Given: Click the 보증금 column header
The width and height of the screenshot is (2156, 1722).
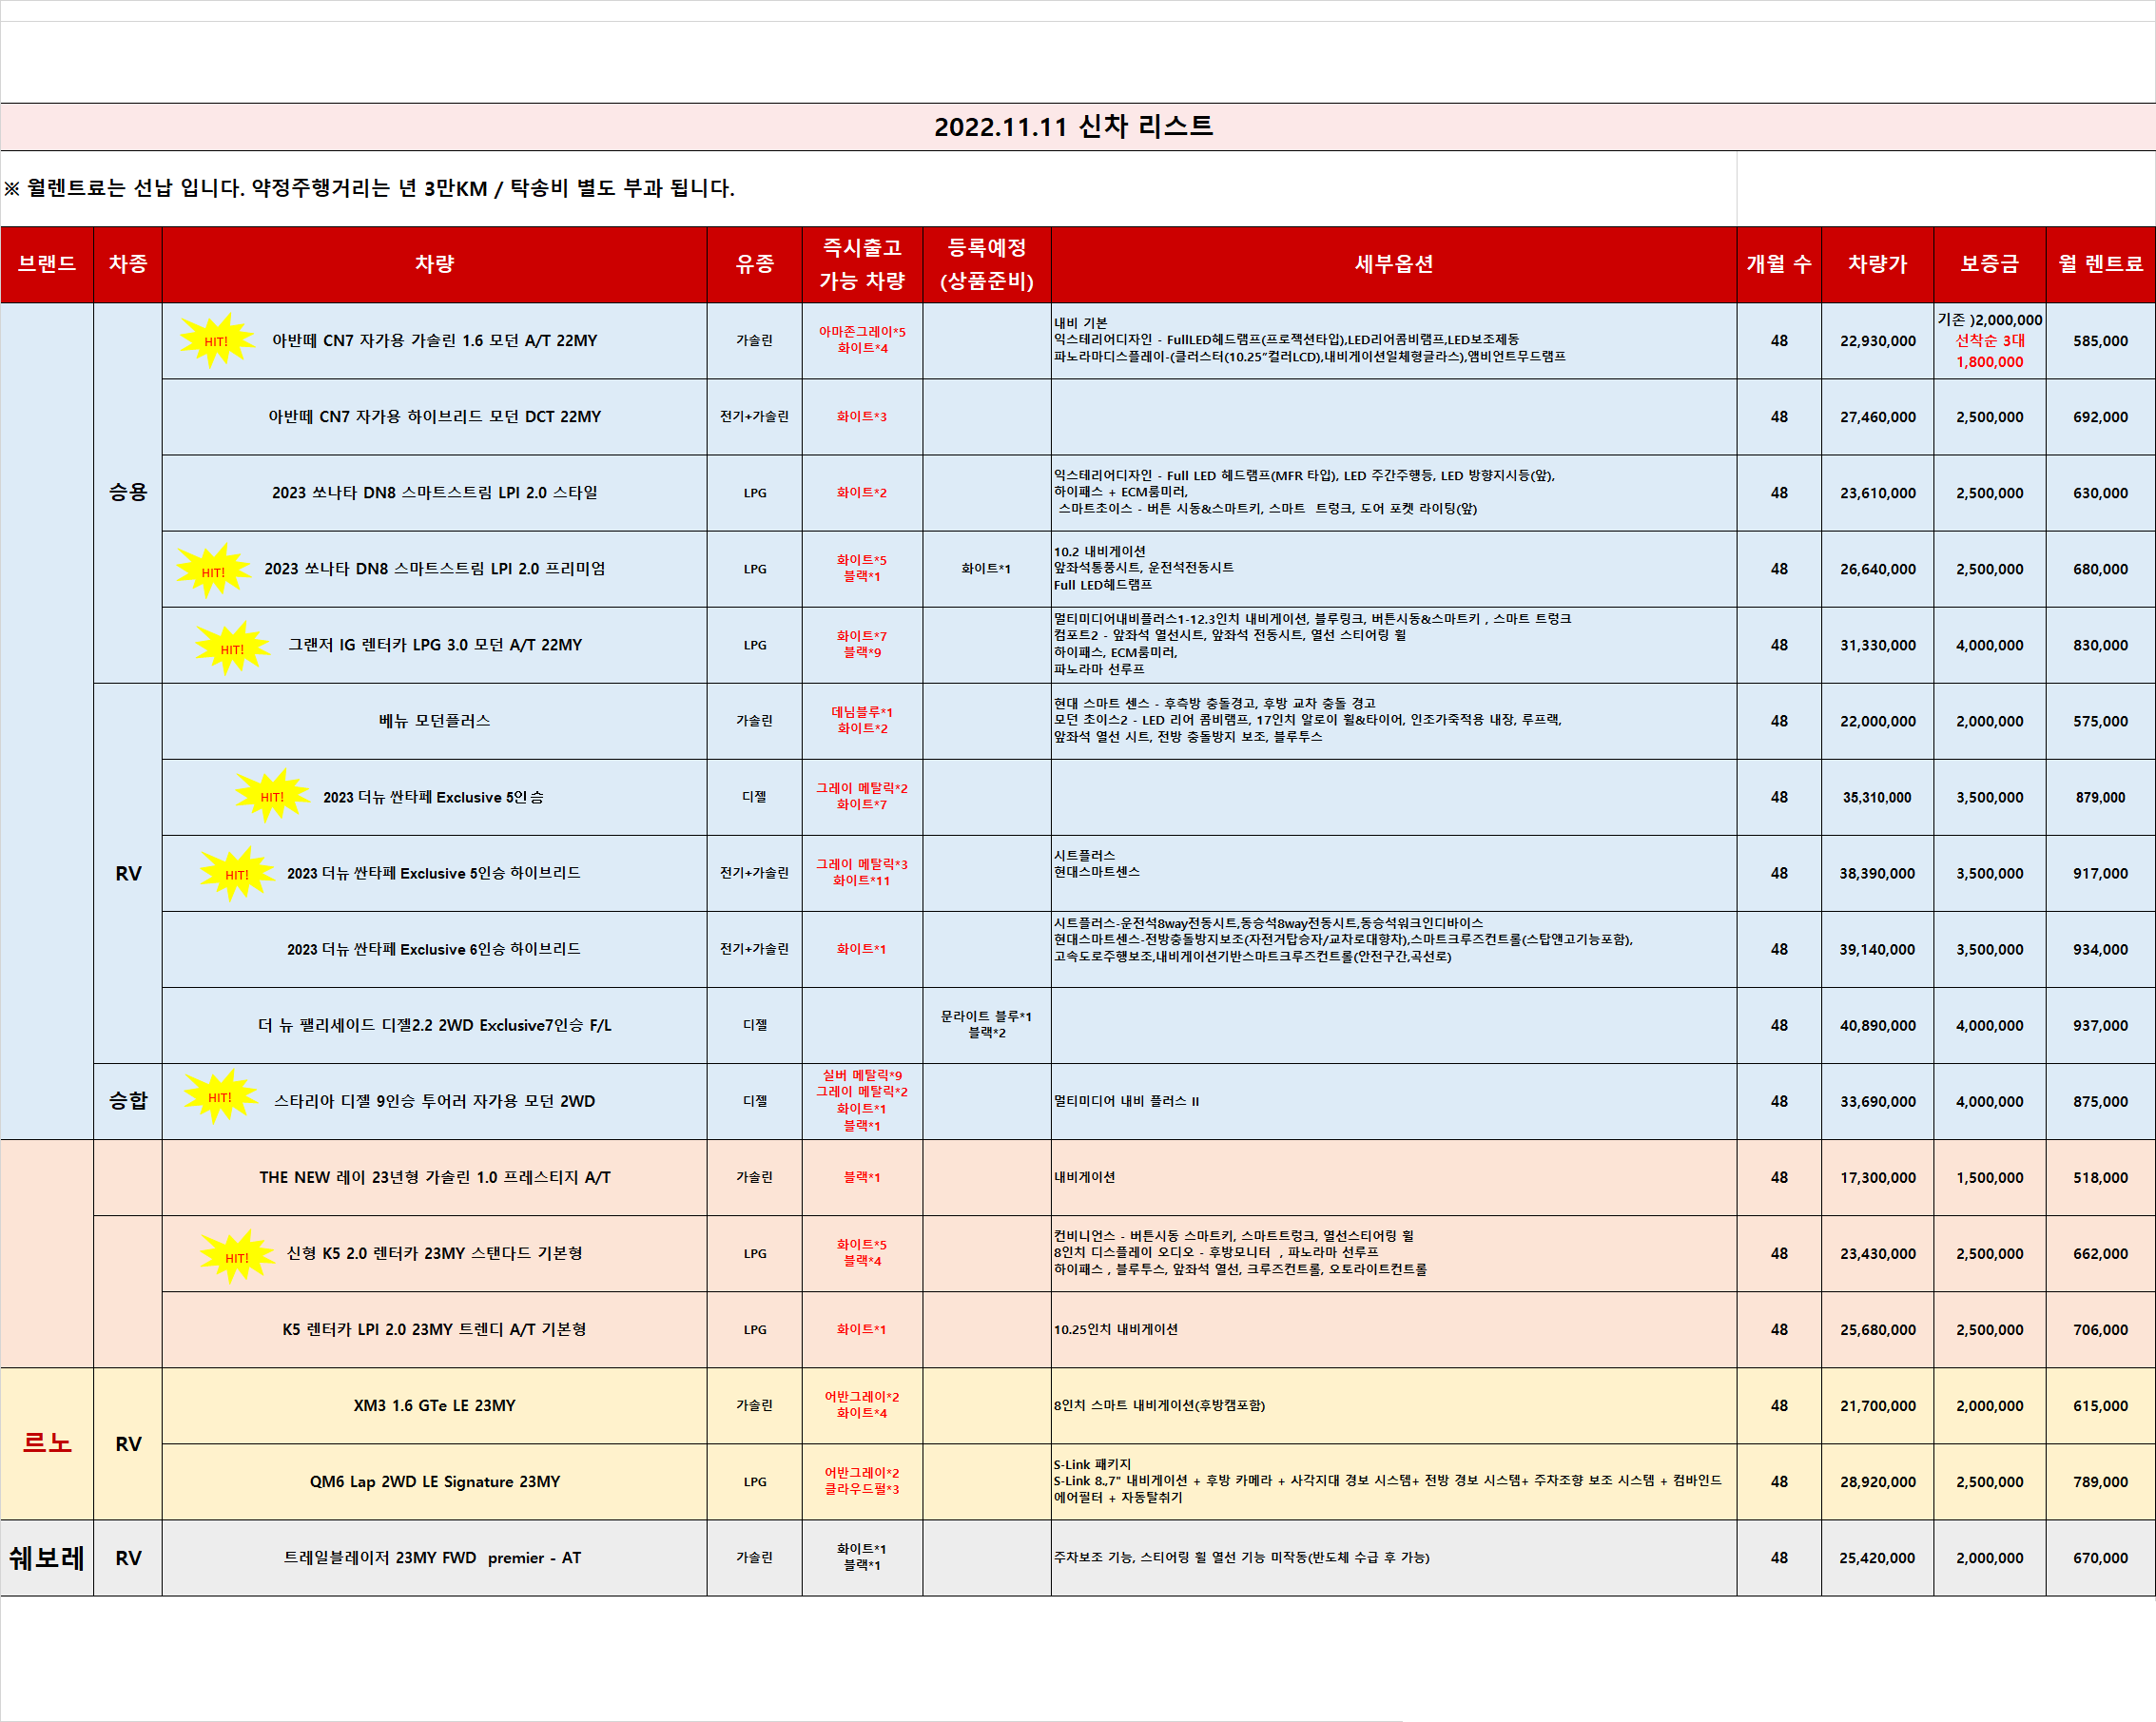Looking at the screenshot, I should point(1990,265).
